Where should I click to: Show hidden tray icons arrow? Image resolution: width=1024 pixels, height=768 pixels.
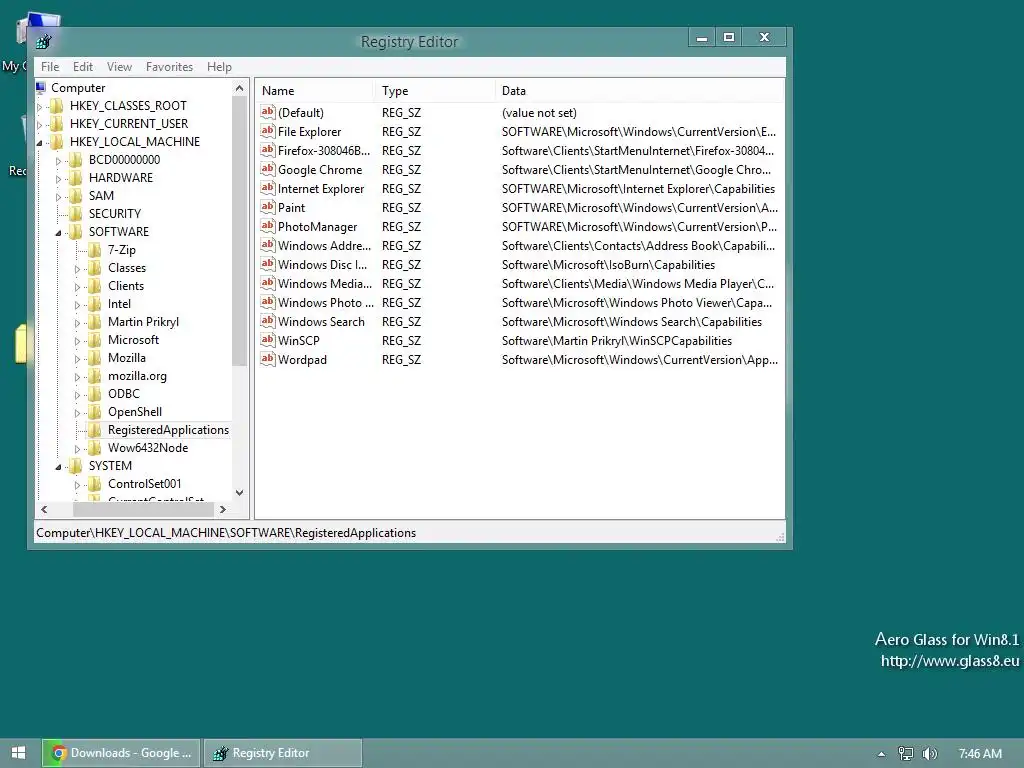(x=882, y=754)
